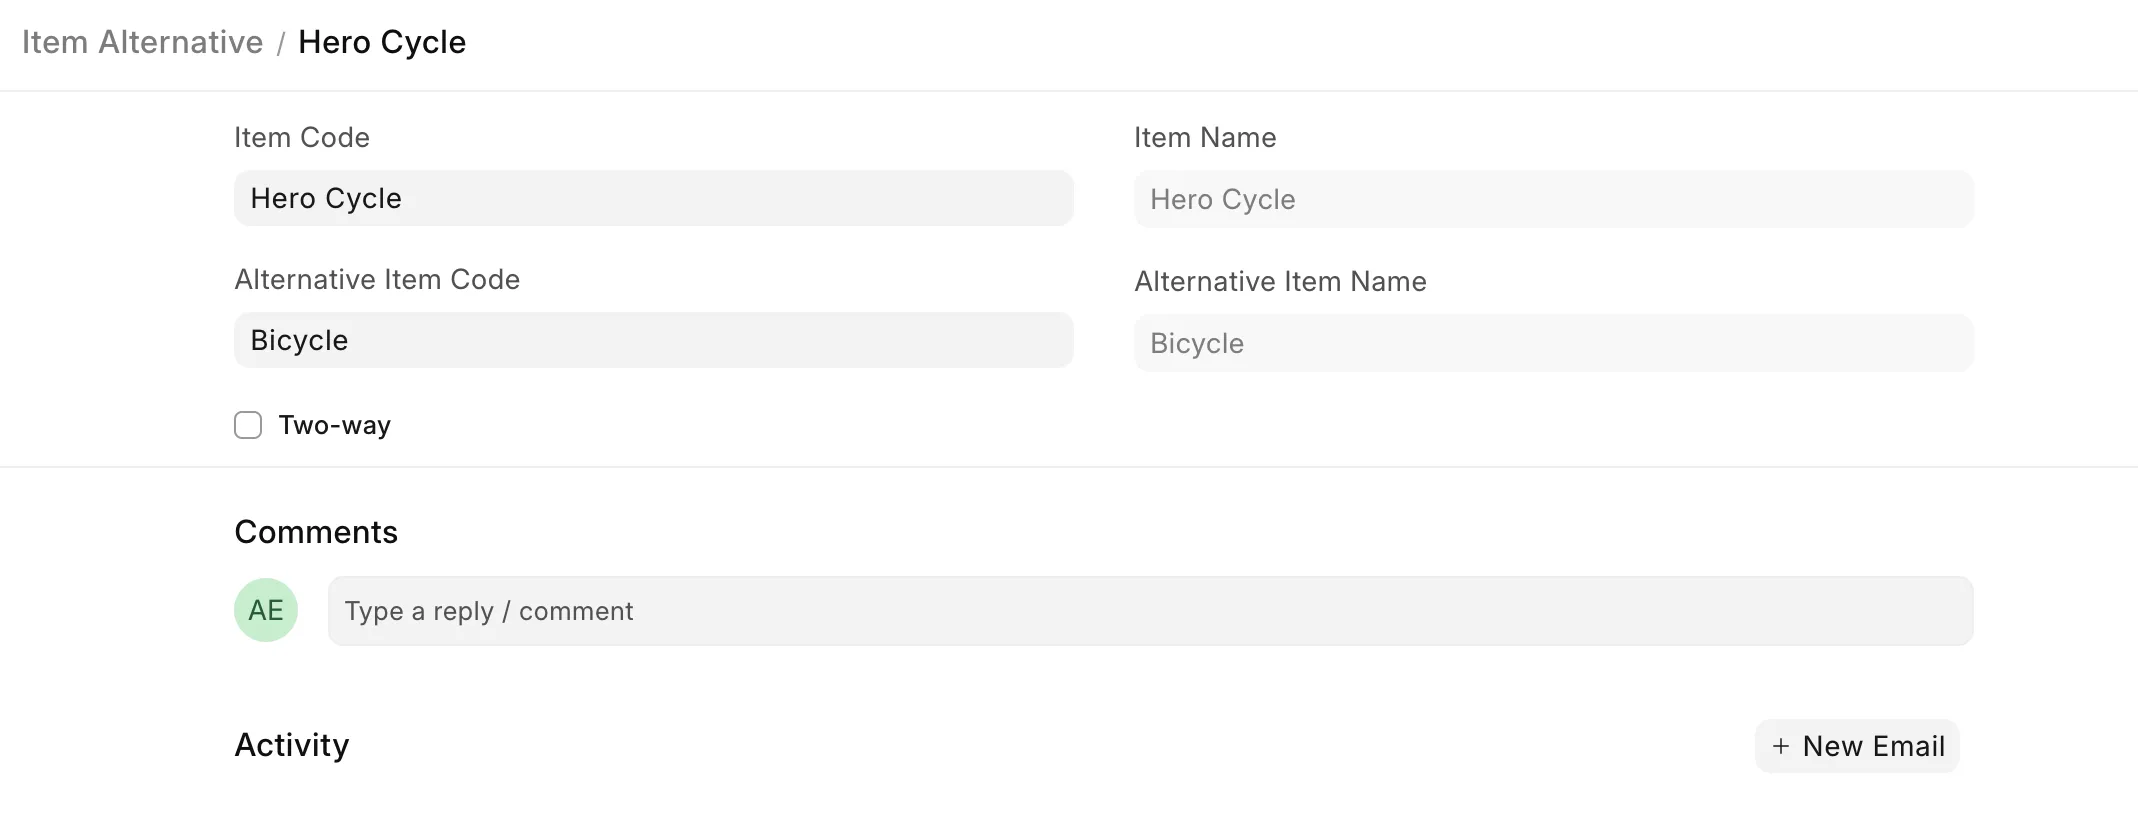Viewport: 2138px width, 828px height.
Task: Click the read-only Item Name field
Action: pos(1554,199)
